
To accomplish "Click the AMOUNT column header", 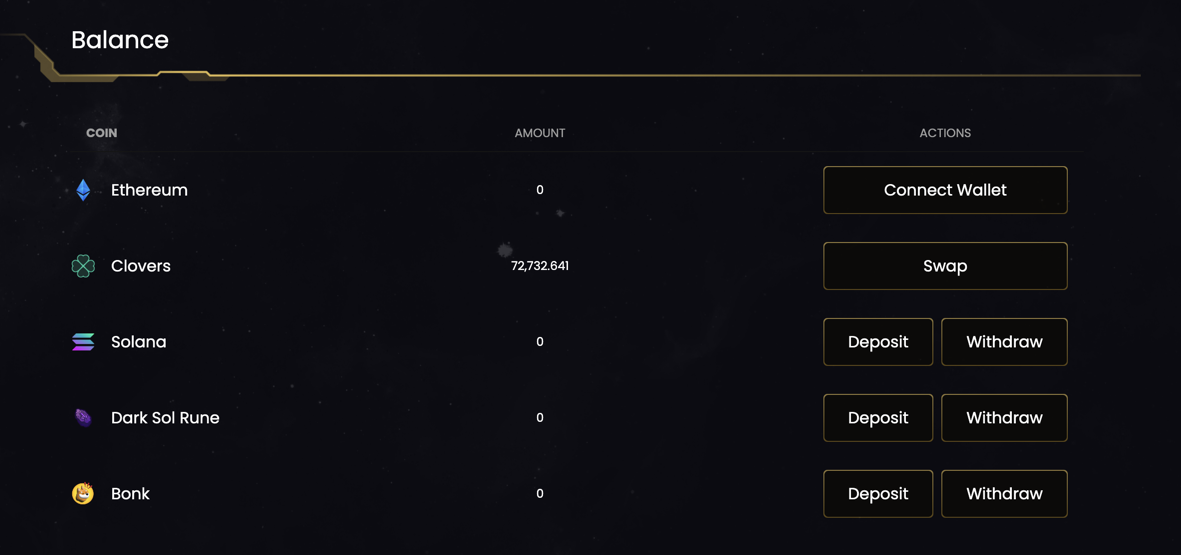I will tap(539, 133).
